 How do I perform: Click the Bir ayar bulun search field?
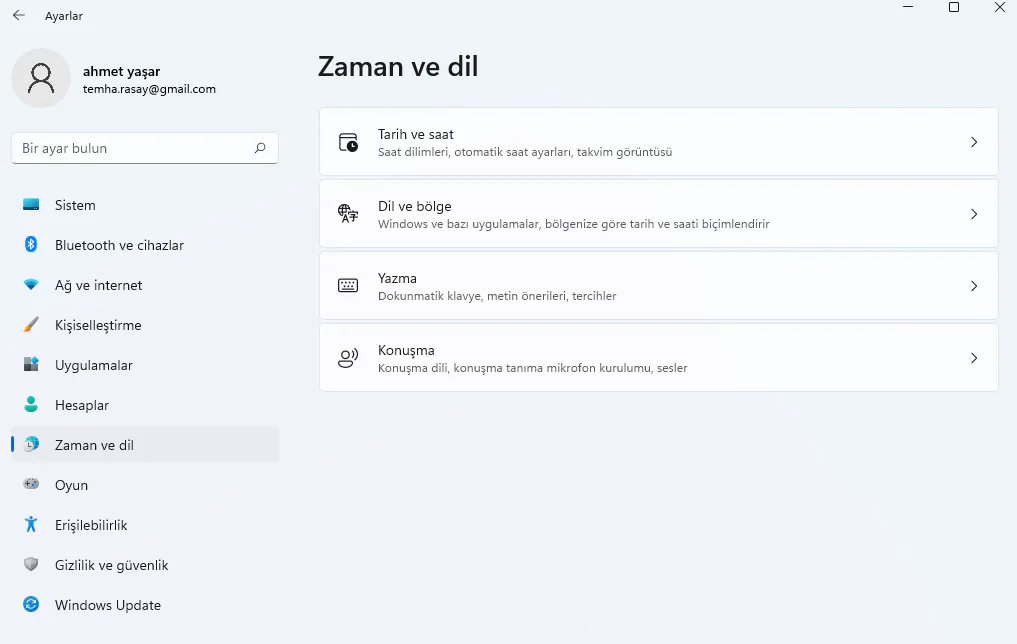[144, 147]
